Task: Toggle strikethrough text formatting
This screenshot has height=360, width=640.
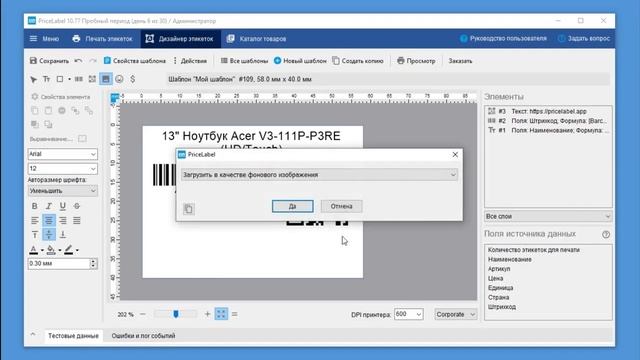Action: click(77, 206)
